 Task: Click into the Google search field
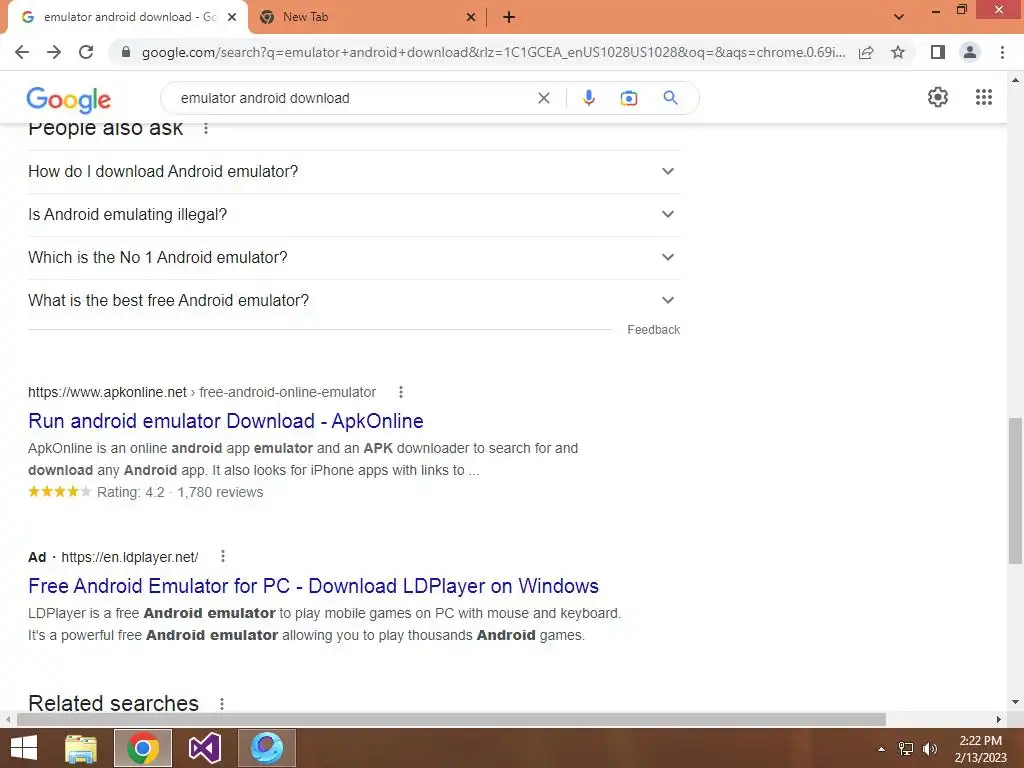(x=353, y=98)
